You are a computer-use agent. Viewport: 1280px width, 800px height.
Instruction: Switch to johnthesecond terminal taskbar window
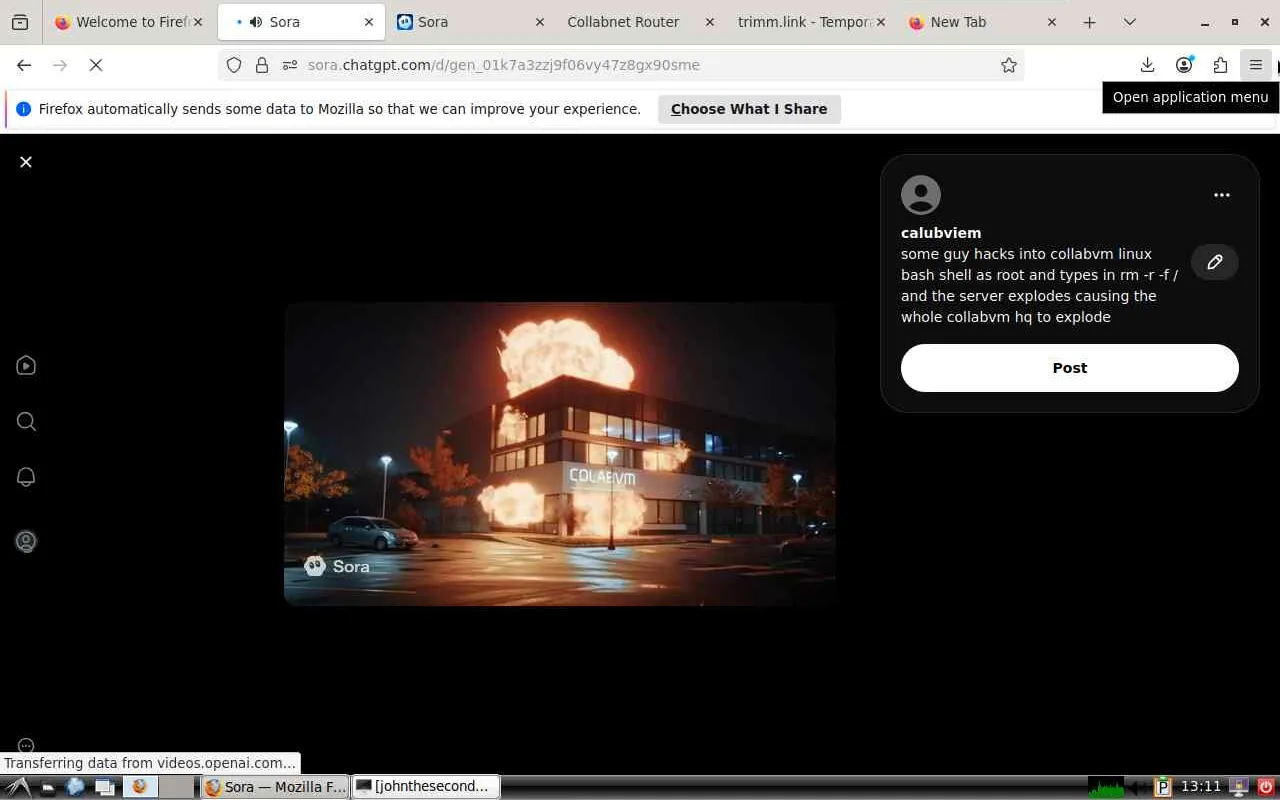426,787
